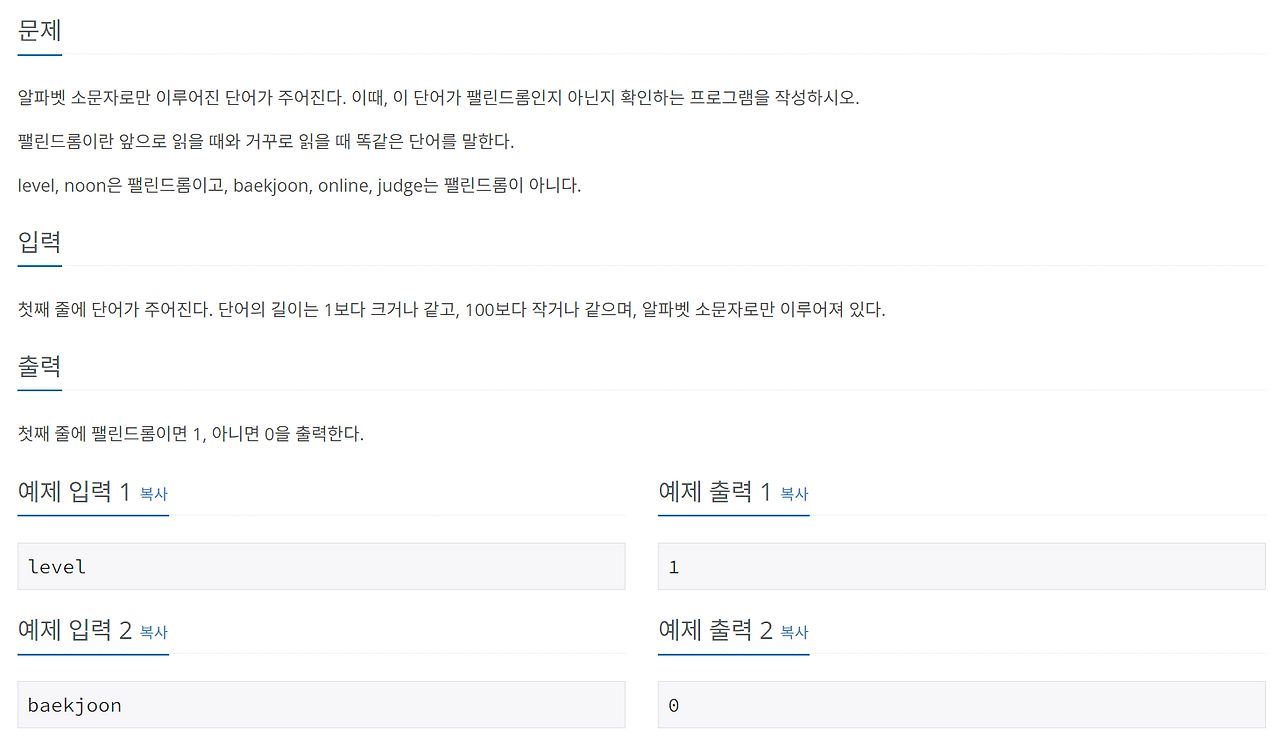This screenshot has height=737, width=1280.
Task: Click the 예제 출력 2 heading
Action: tap(715, 630)
